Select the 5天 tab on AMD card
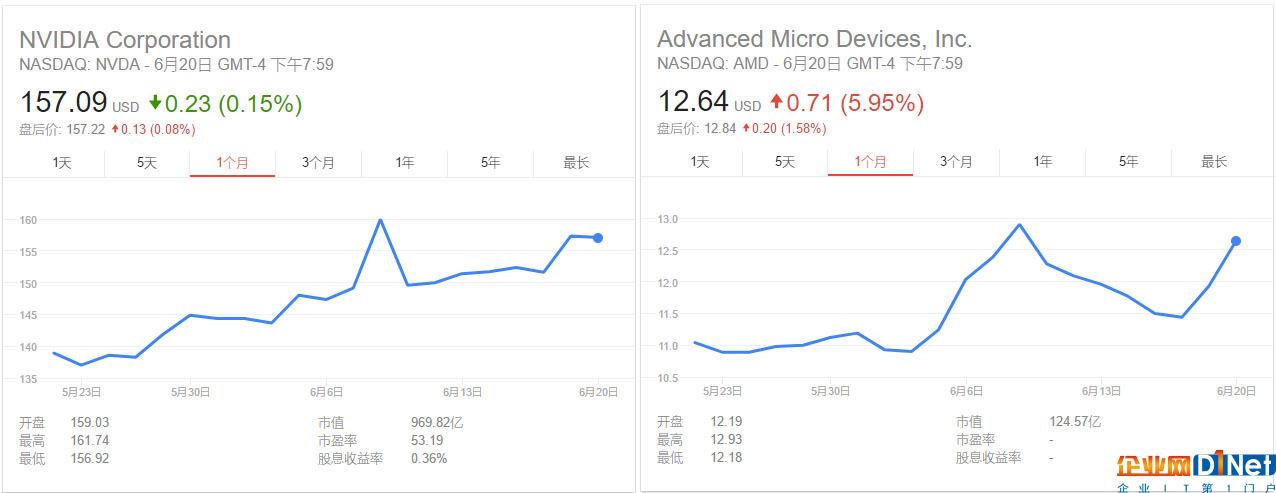 pyautogui.click(x=785, y=162)
